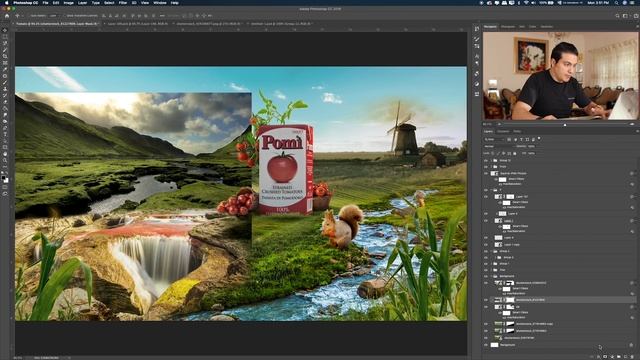Open Search icon in Photoshop top bar
The width and height of the screenshot is (640, 360).
point(617,16)
